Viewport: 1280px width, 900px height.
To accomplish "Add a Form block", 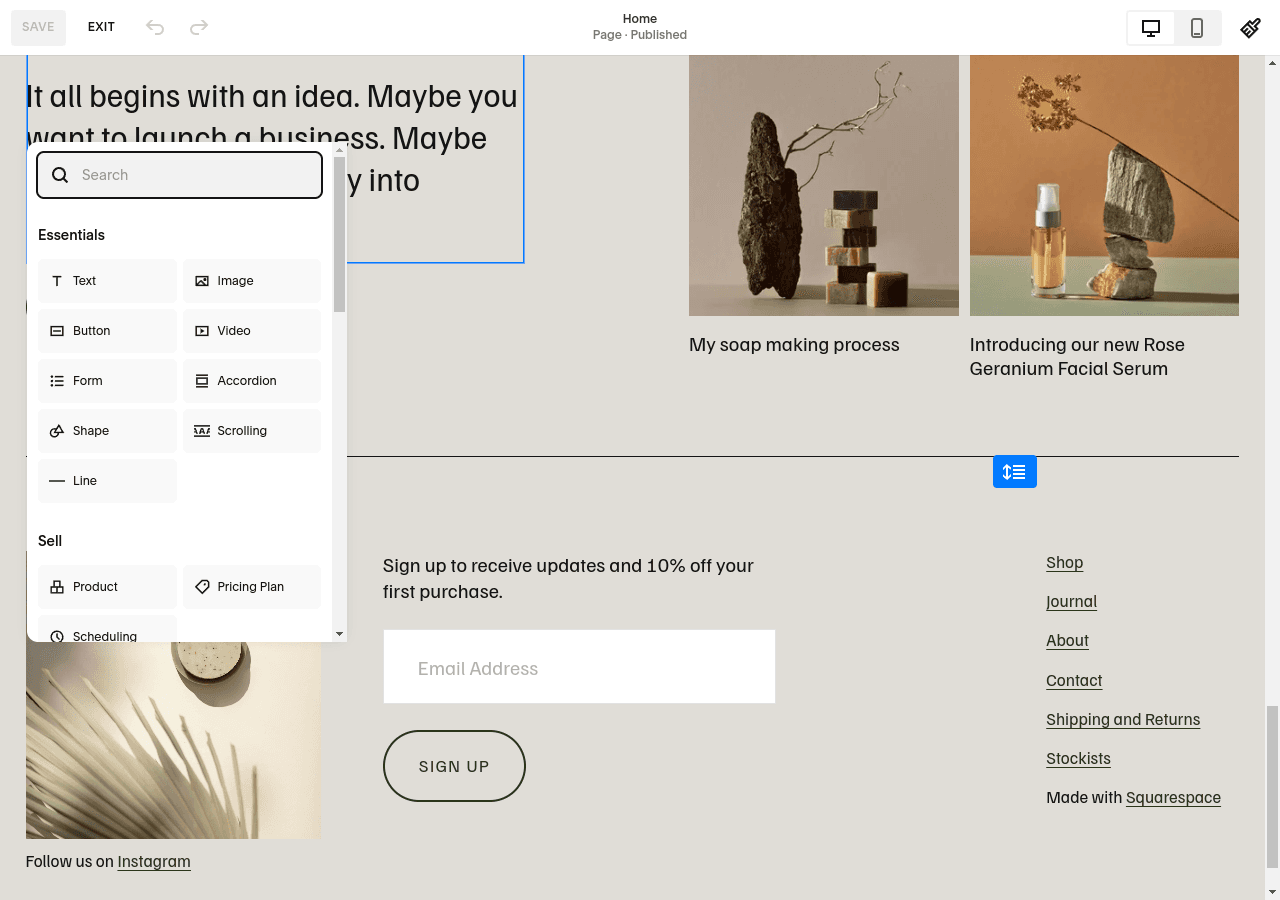I will (107, 381).
